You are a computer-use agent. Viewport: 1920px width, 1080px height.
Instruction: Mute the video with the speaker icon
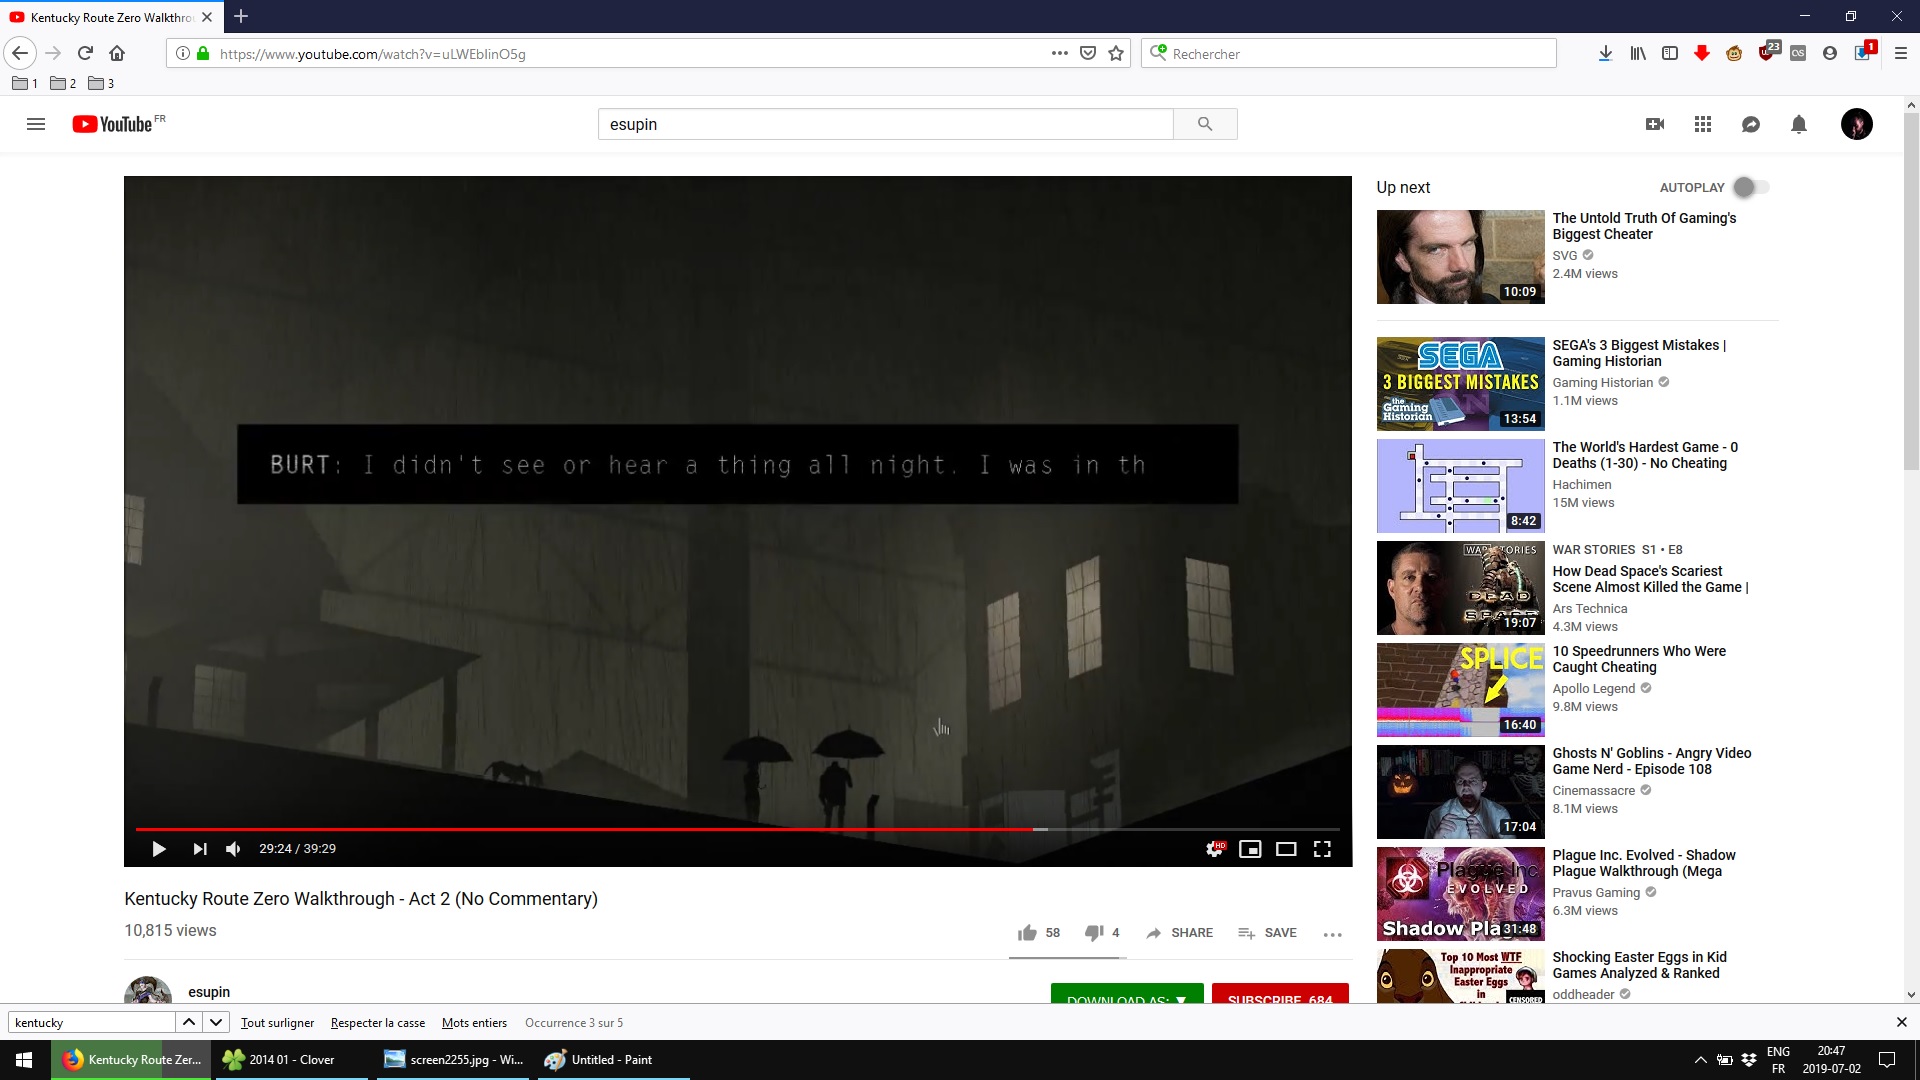click(x=233, y=849)
